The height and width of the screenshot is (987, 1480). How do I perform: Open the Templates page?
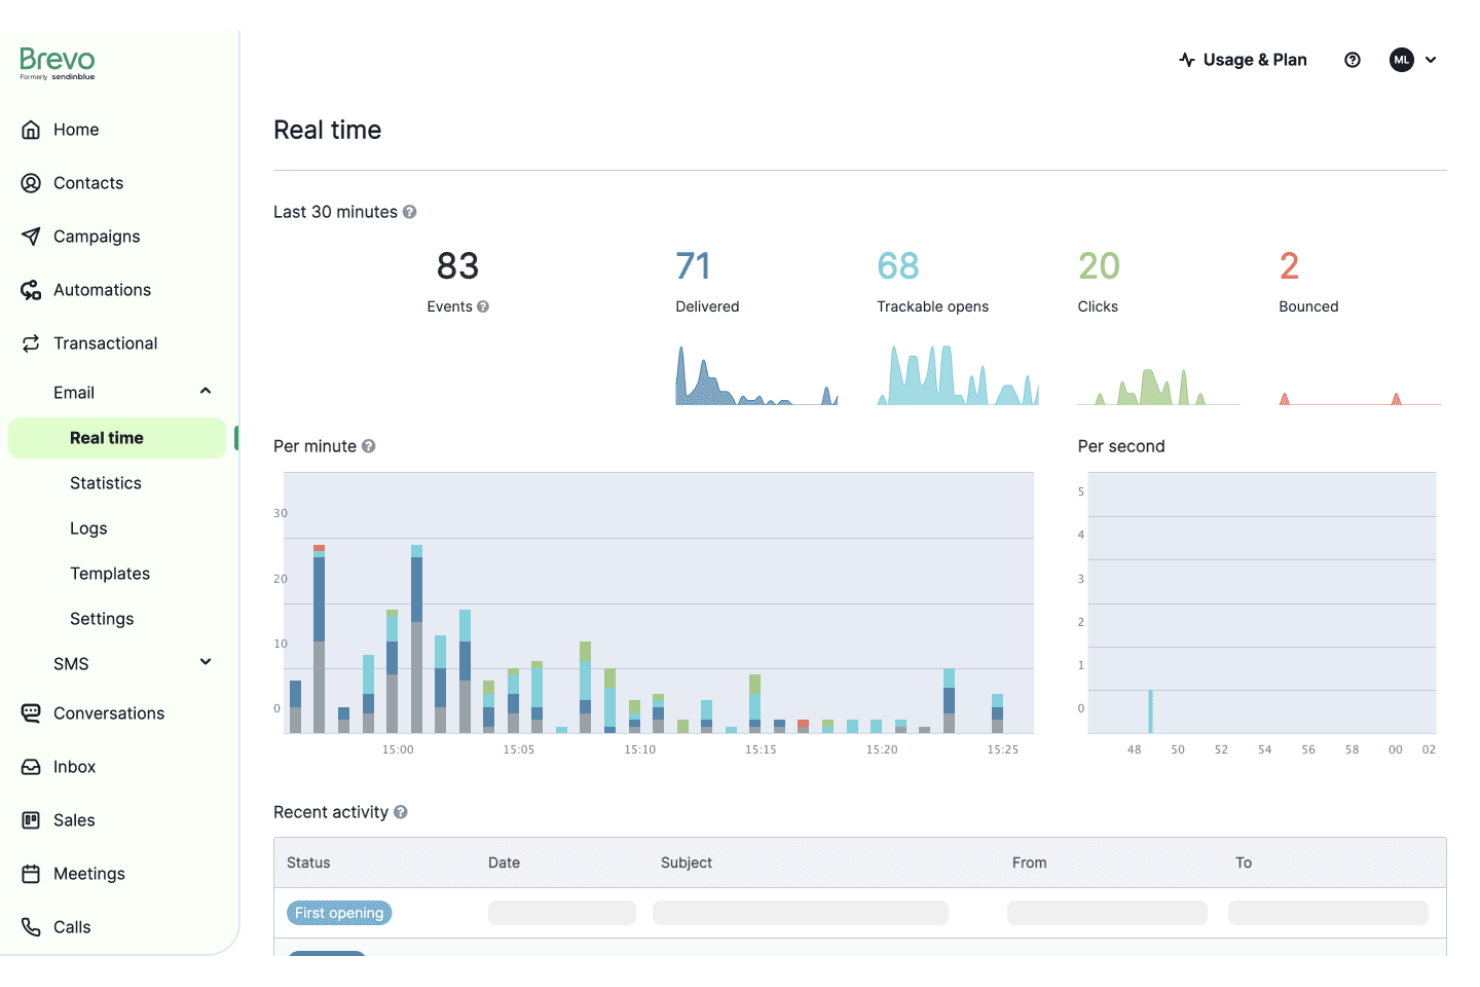[x=110, y=573]
